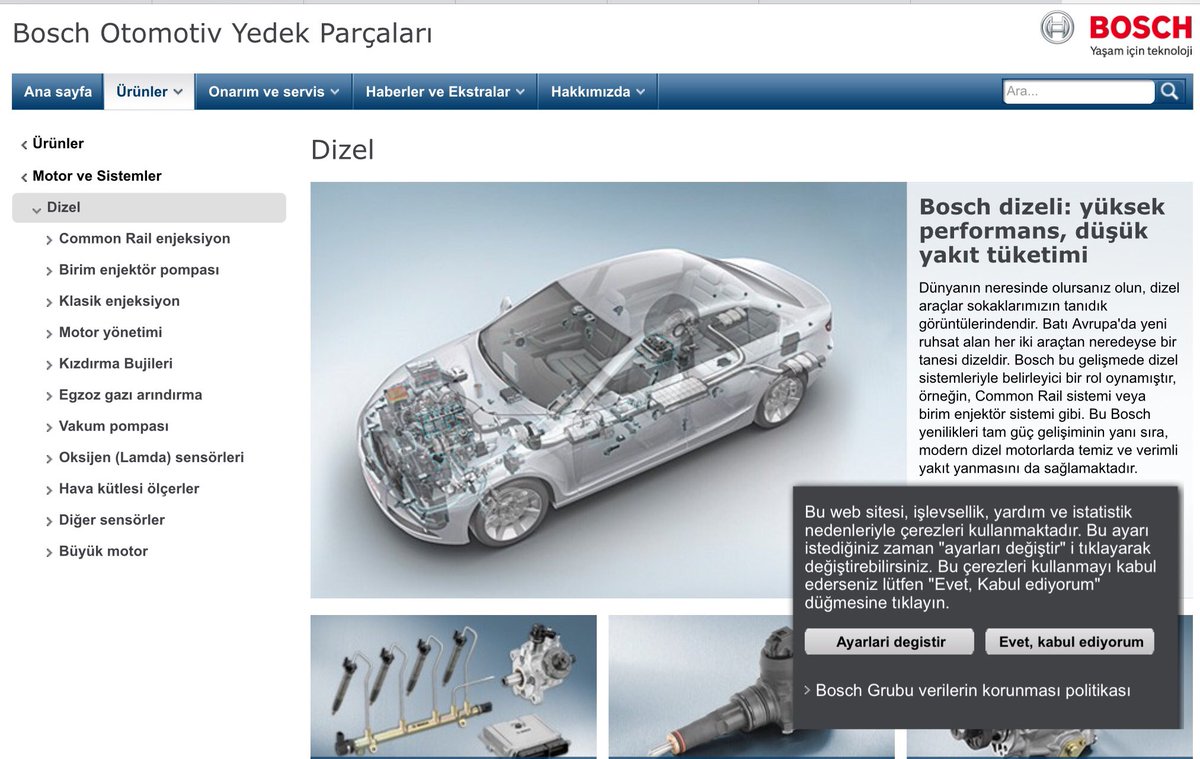Click the search magnifier icon
The image size is (1200, 759).
[x=1169, y=91]
